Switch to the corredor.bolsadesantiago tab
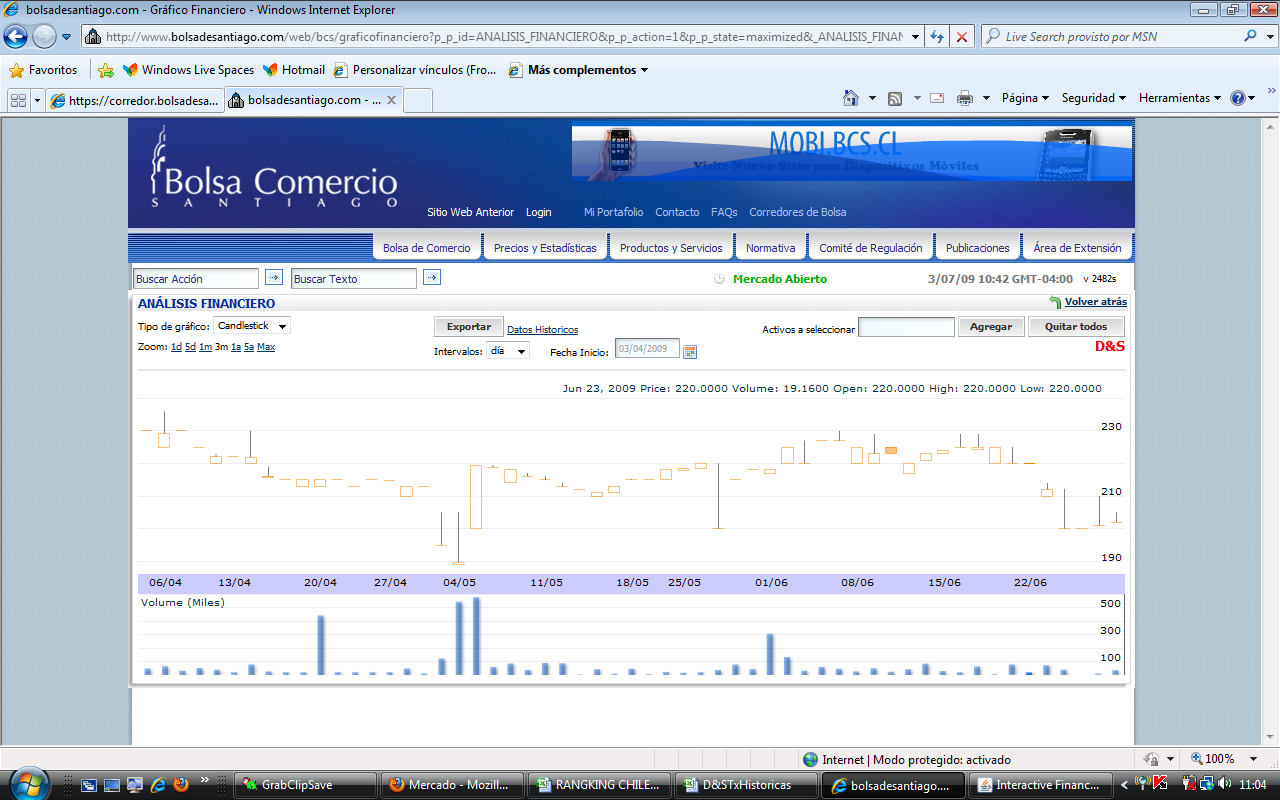 [133, 100]
